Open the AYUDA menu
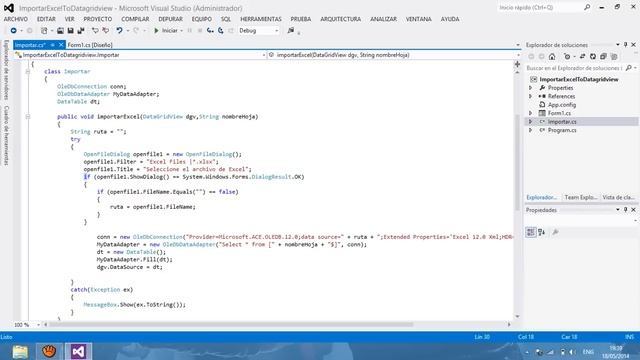The image size is (640, 360). pyautogui.click(x=450, y=19)
